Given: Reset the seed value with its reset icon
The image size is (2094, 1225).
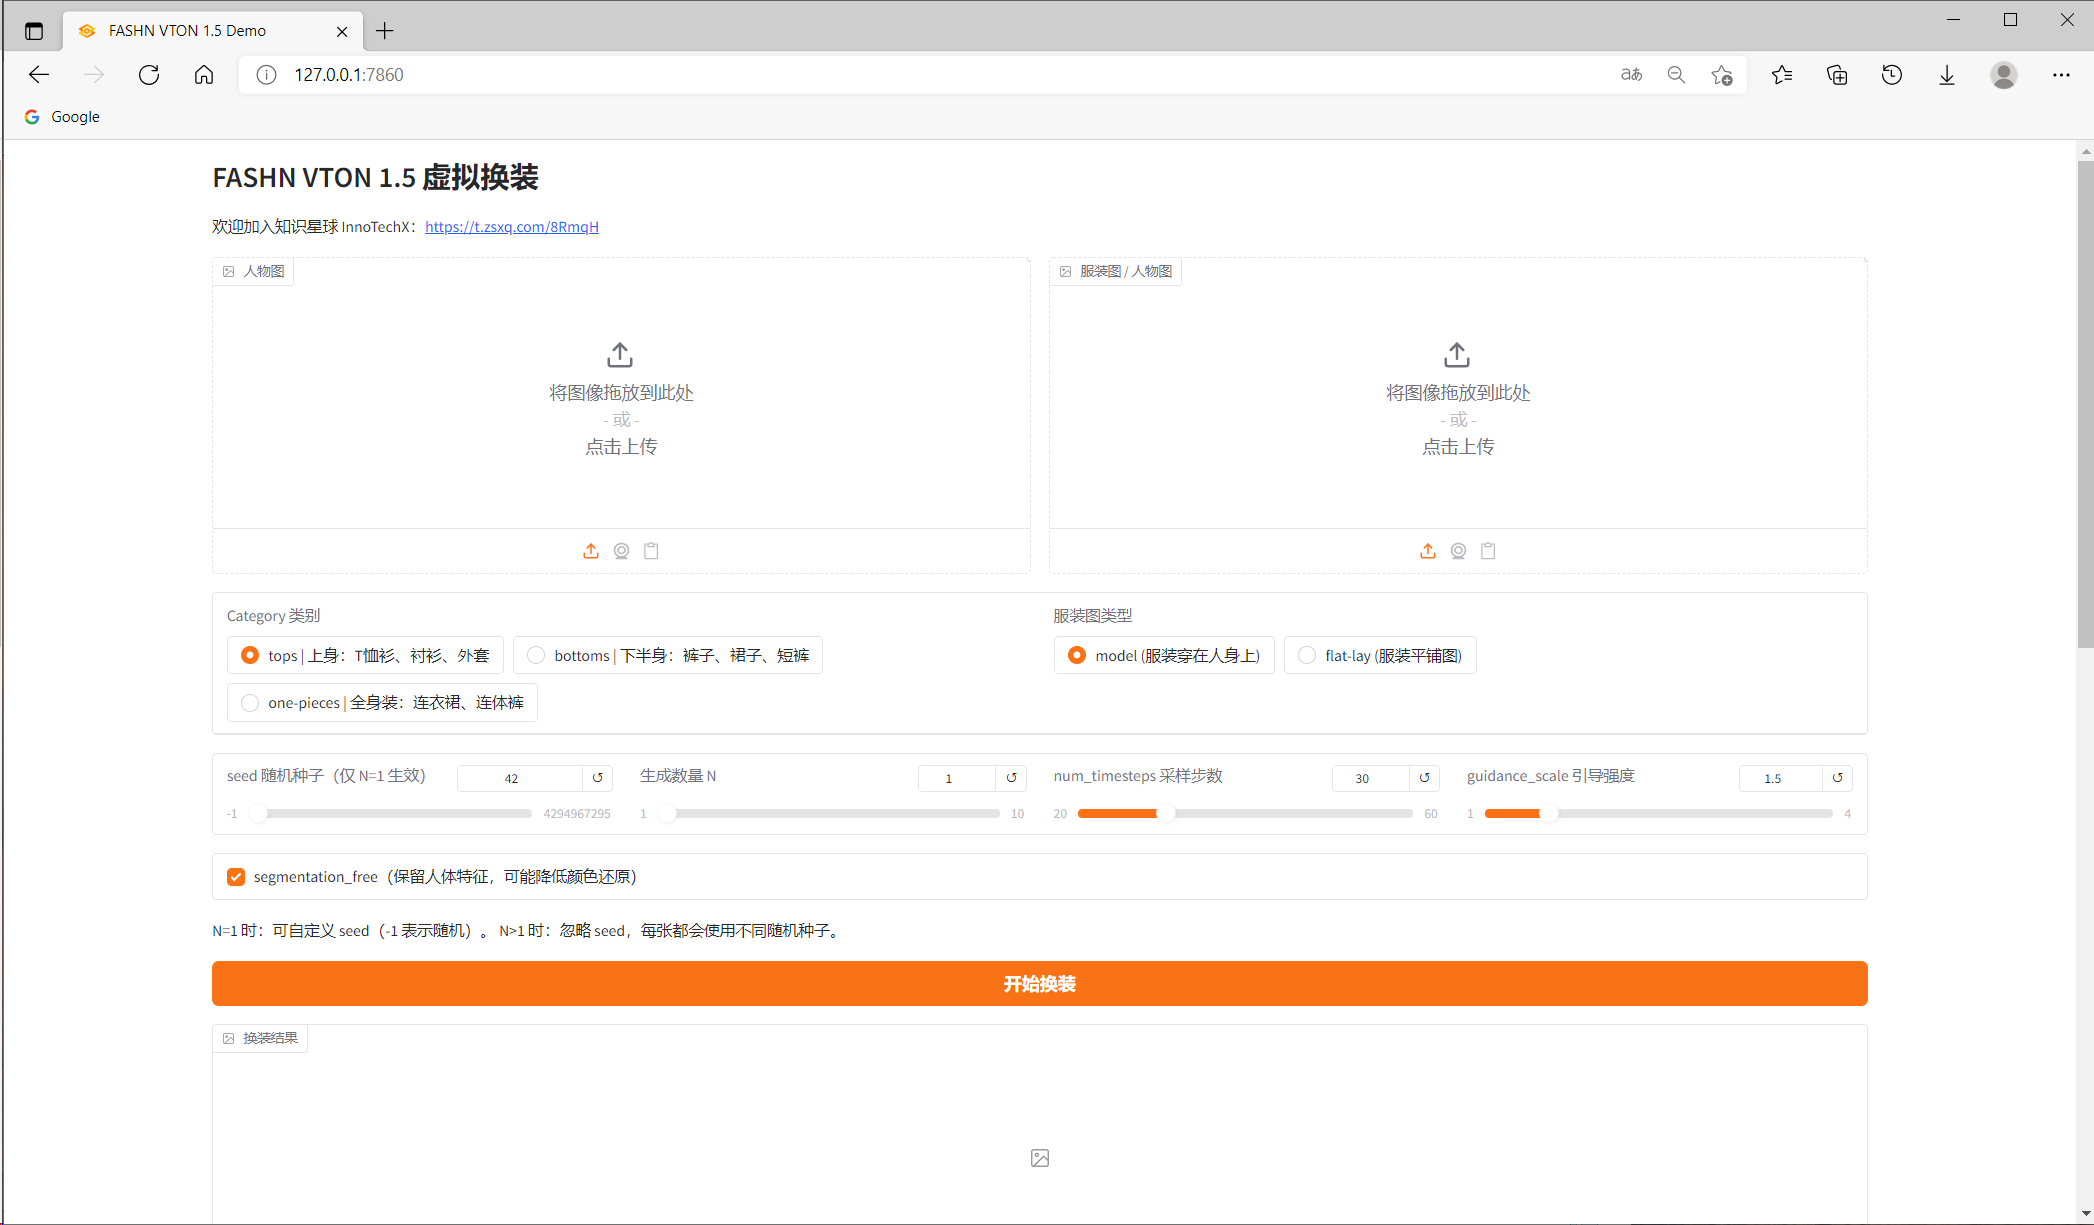Looking at the screenshot, I should click(x=598, y=778).
